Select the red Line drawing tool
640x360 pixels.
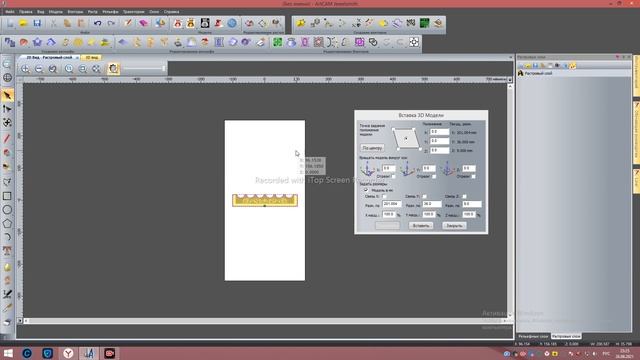pyautogui.click(x=7, y=139)
